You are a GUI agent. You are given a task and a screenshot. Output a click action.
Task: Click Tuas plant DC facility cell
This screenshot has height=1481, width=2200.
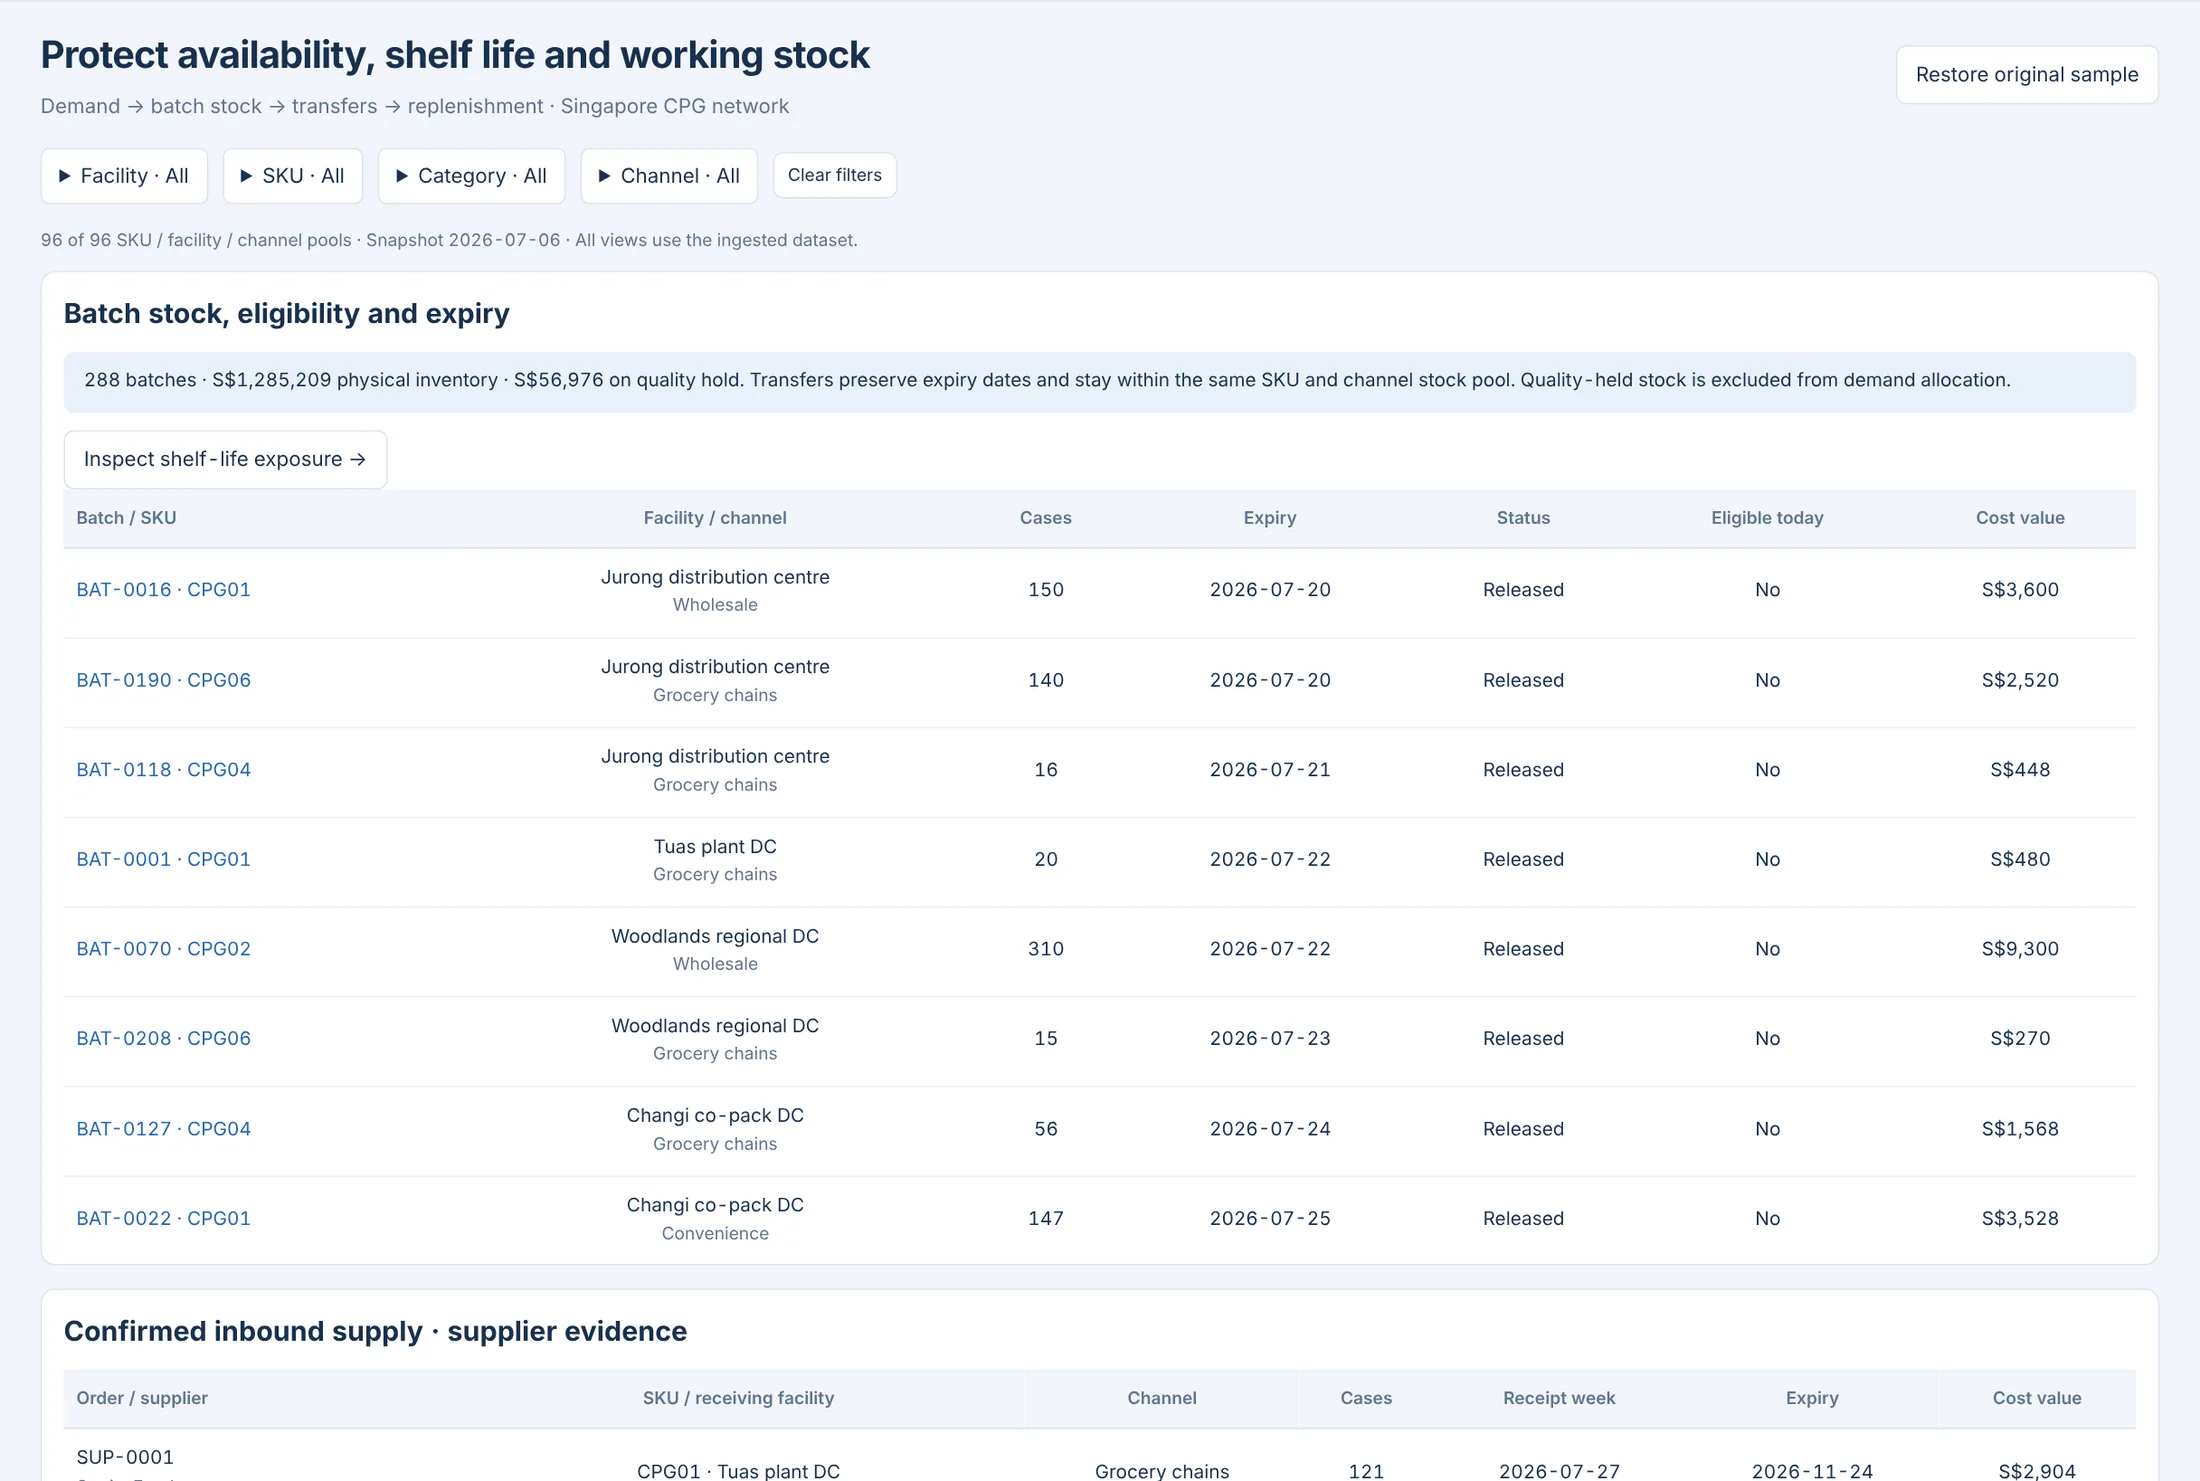coord(715,859)
